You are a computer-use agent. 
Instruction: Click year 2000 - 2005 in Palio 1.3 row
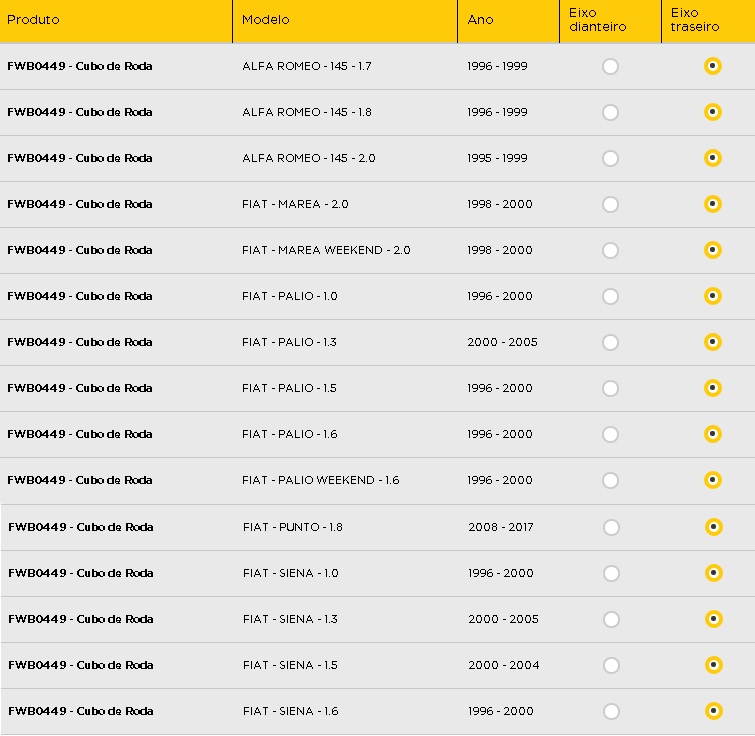pos(502,342)
